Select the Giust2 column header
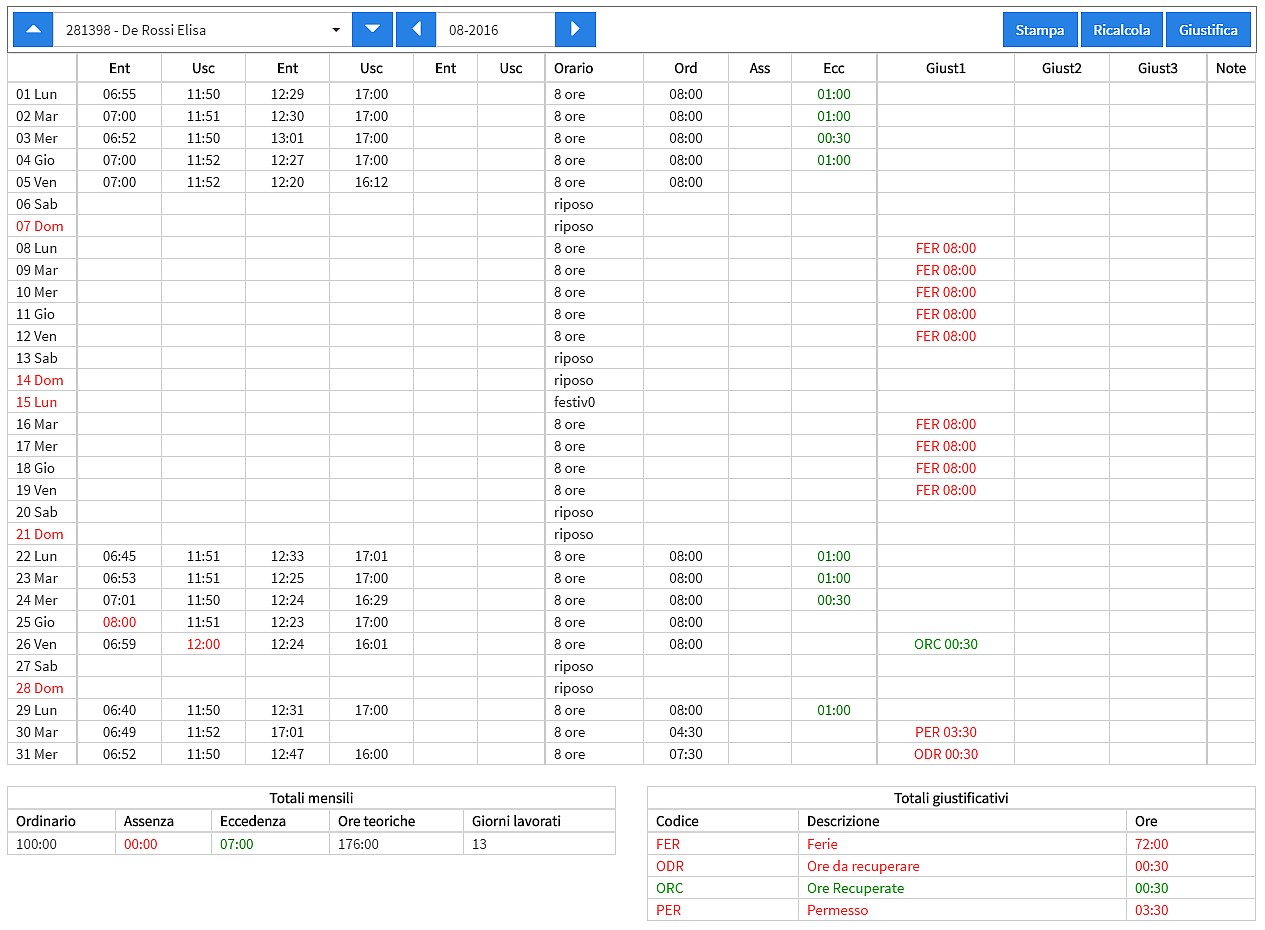The image size is (1265, 930). [x=1062, y=68]
